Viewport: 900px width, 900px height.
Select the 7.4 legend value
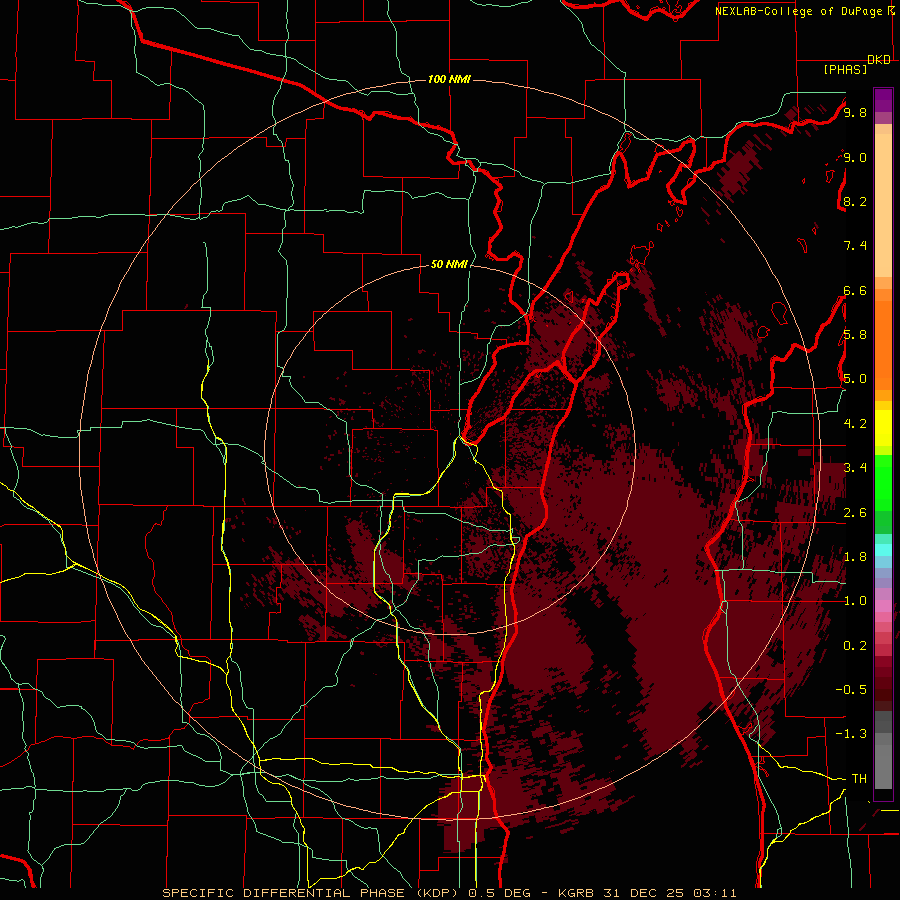pyautogui.click(x=855, y=246)
